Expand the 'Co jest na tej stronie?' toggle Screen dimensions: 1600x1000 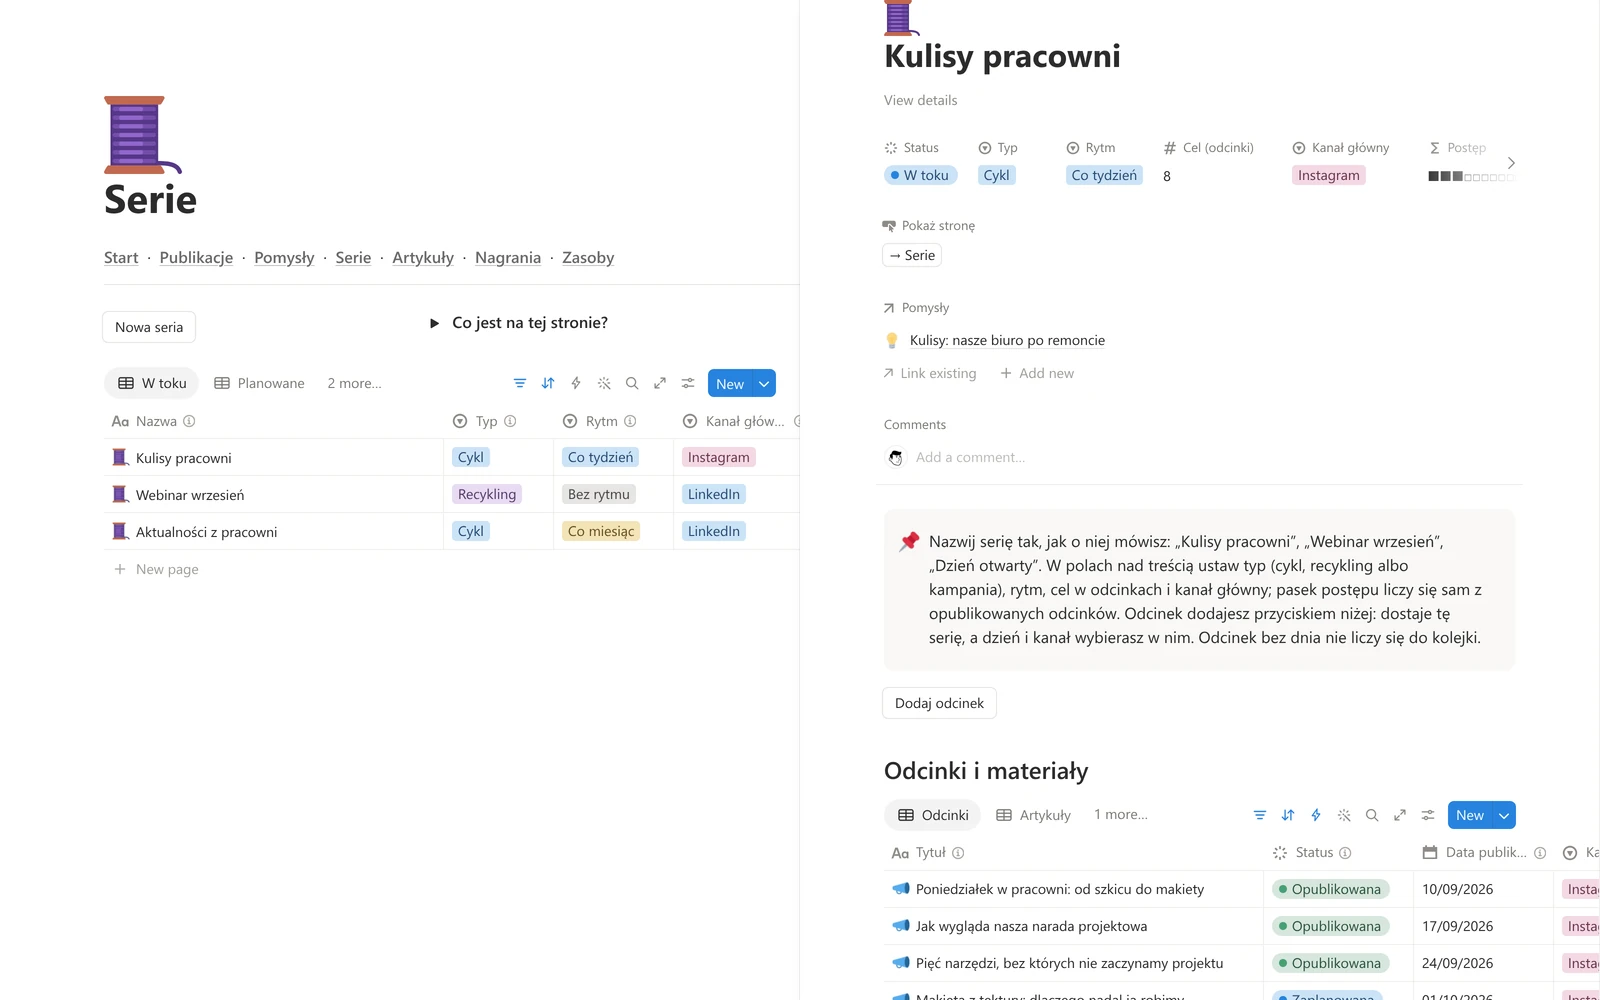pos(434,323)
